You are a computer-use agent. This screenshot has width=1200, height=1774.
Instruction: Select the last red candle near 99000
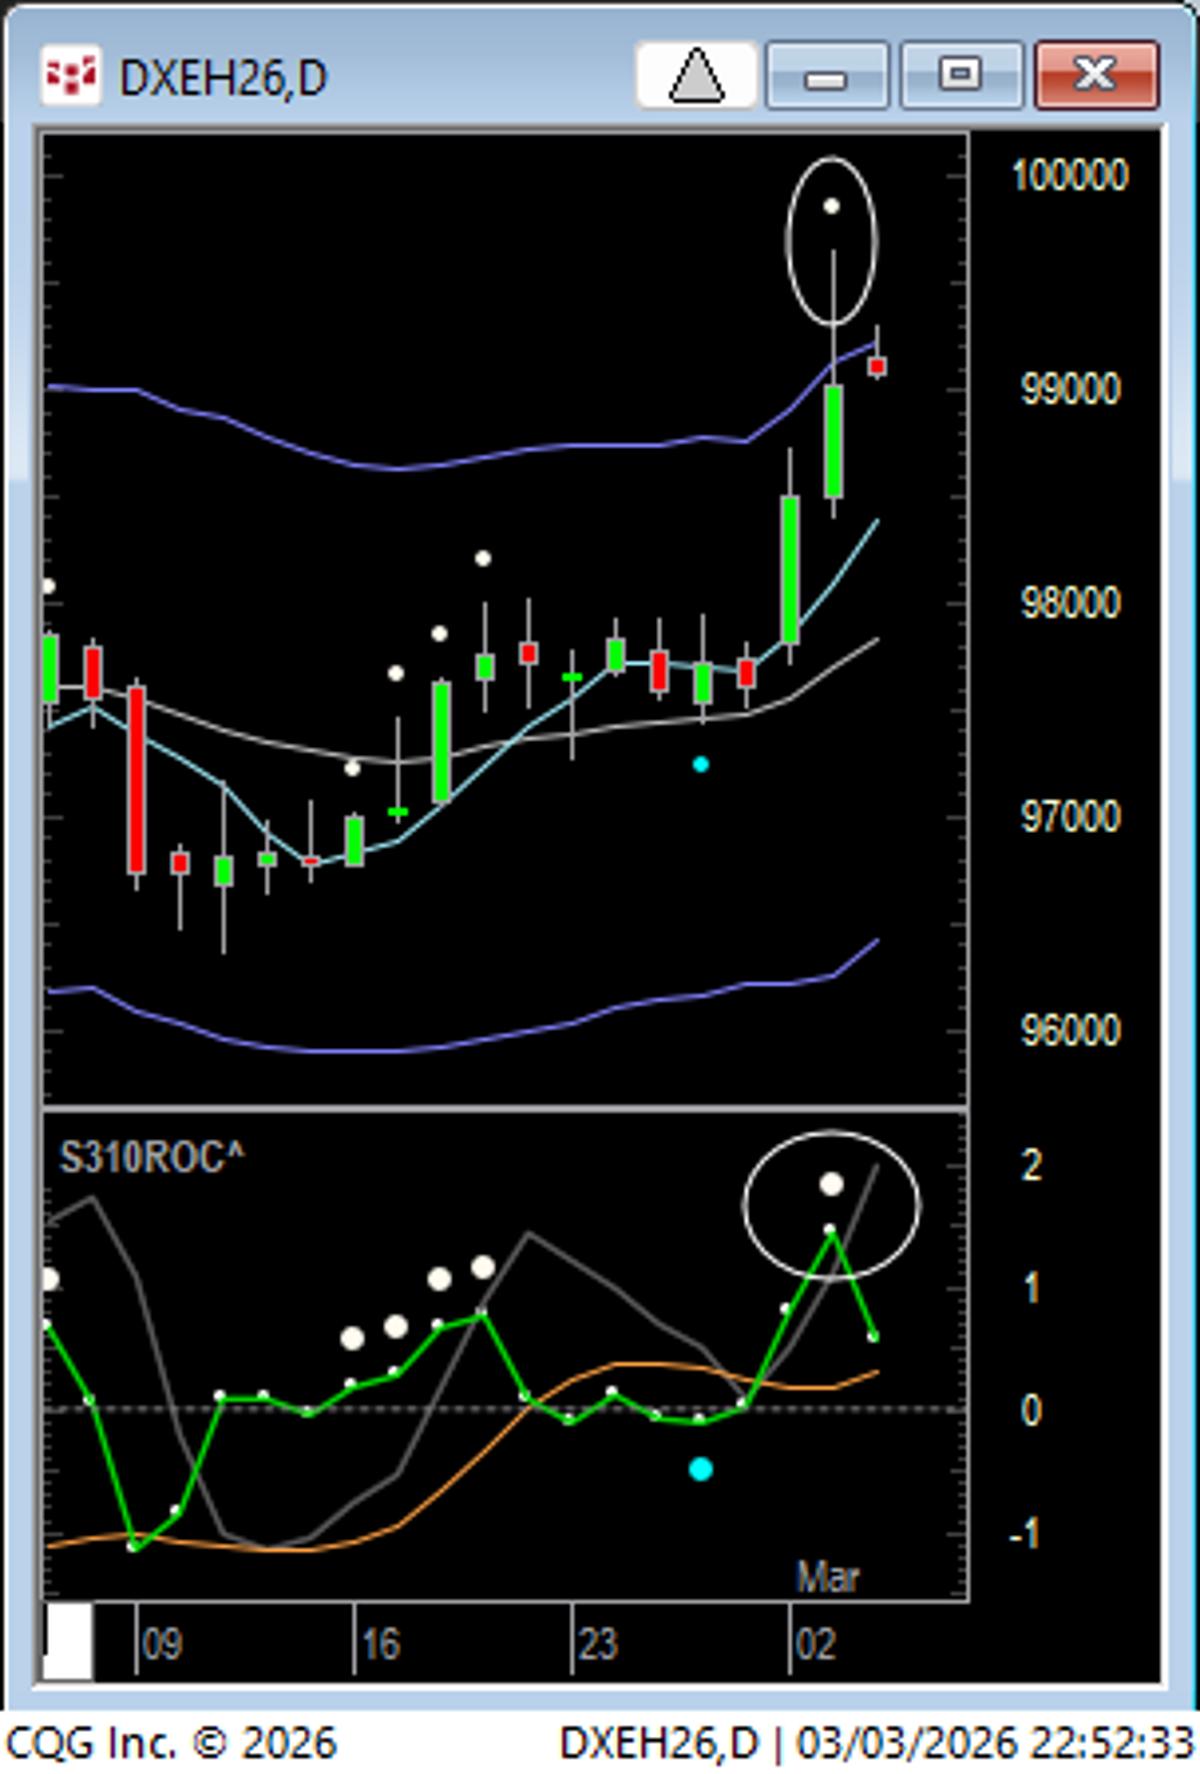click(877, 366)
